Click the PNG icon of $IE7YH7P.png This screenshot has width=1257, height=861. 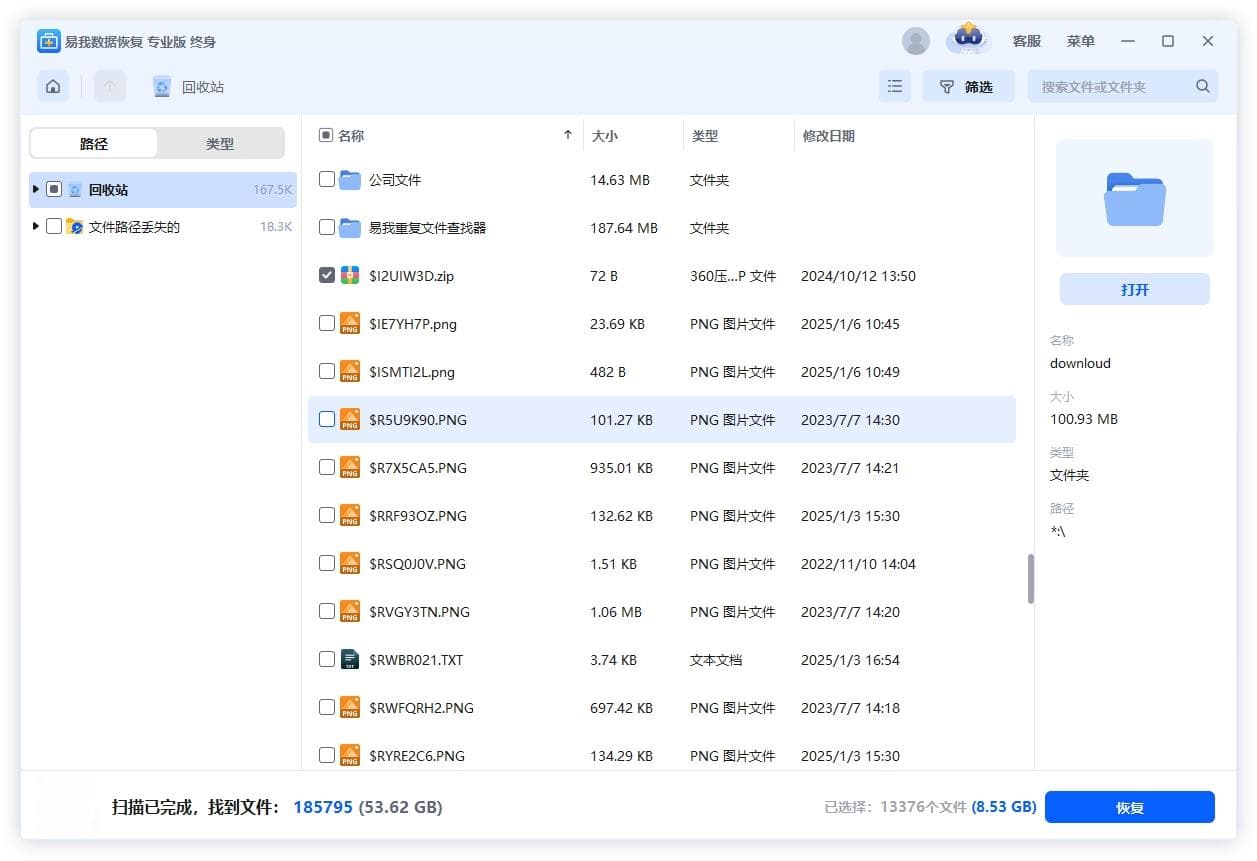[350, 323]
